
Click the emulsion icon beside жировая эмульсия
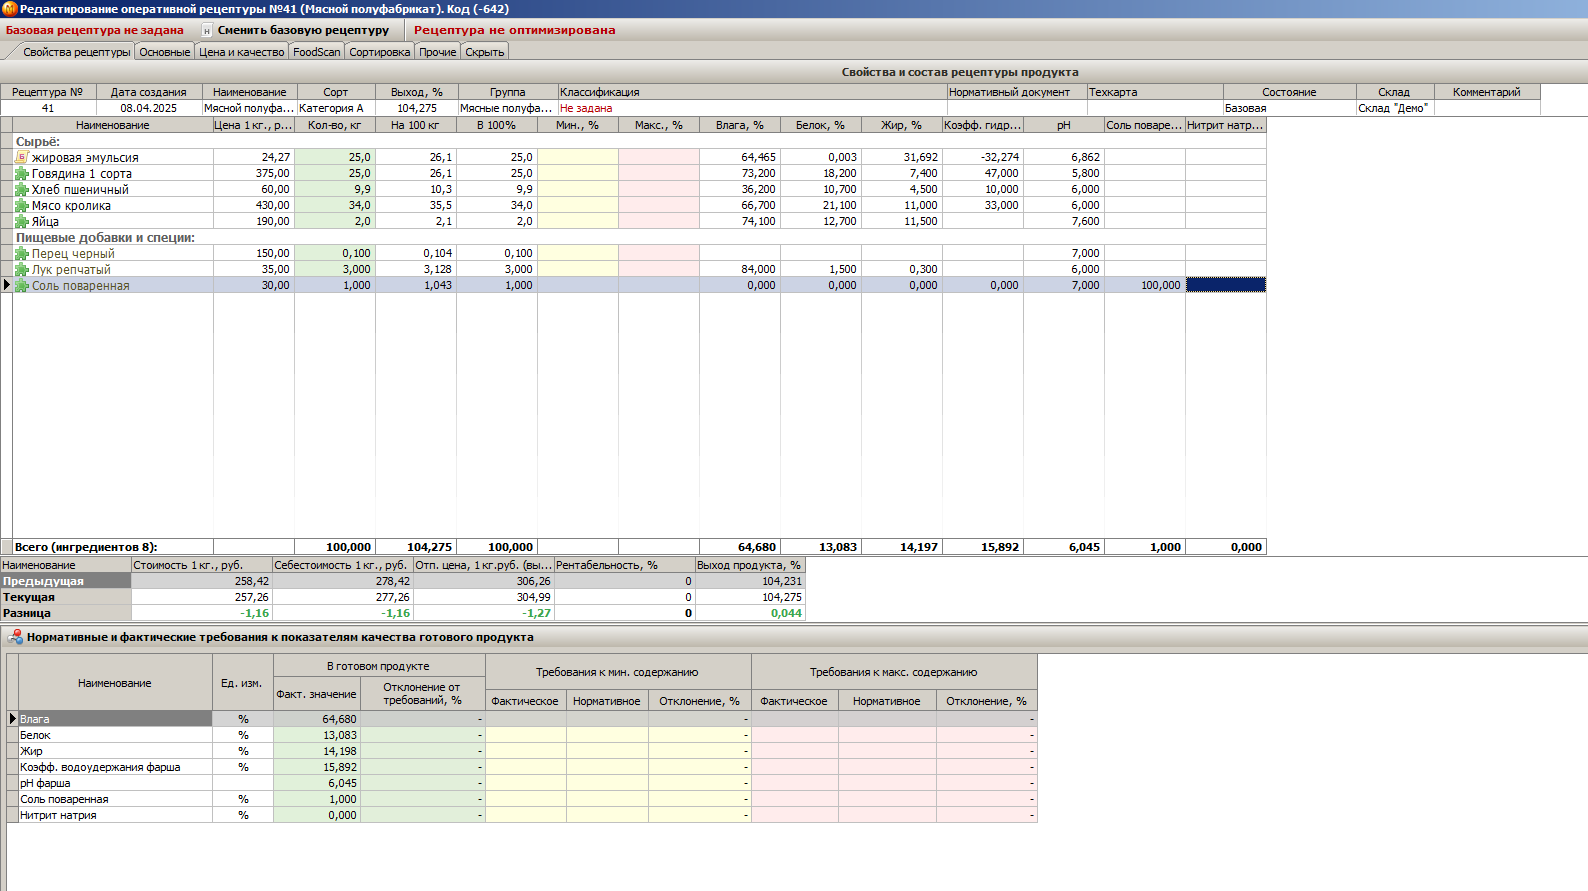pyautogui.click(x=22, y=157)
